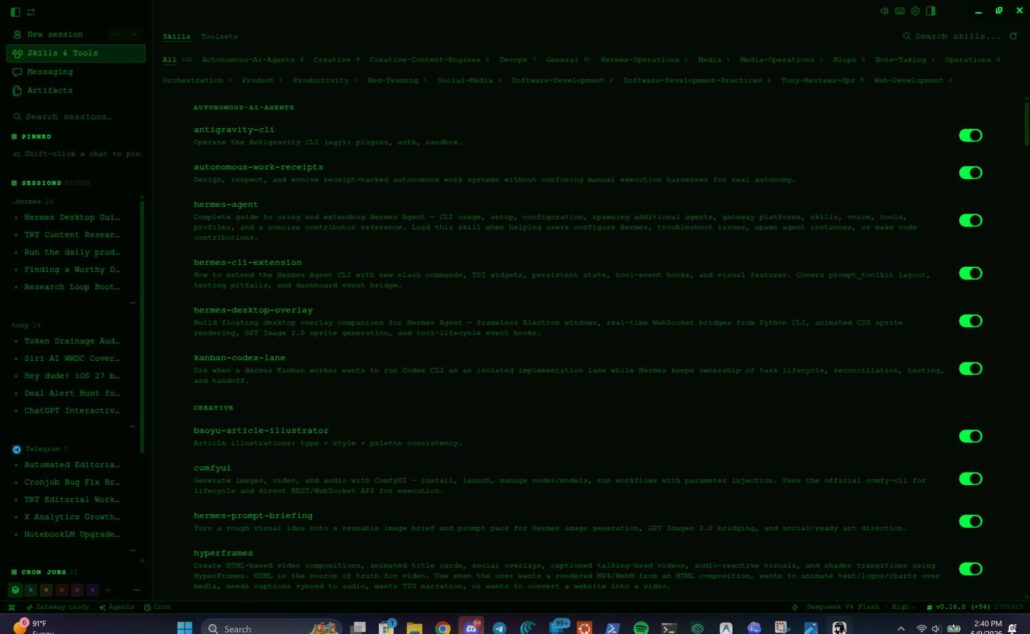Open Chrome from the taskbar
Viewport: 1030px width, 634px height.
coord(443,627)
